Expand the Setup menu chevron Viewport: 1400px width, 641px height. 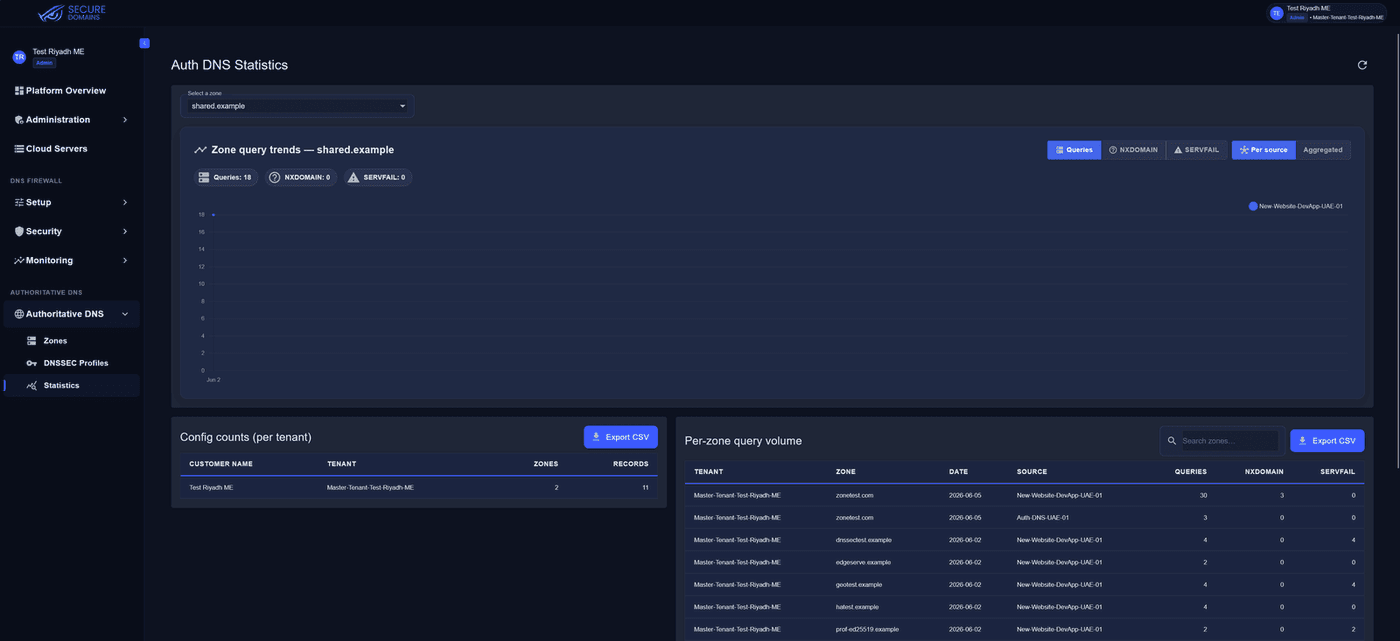[125, 203]
